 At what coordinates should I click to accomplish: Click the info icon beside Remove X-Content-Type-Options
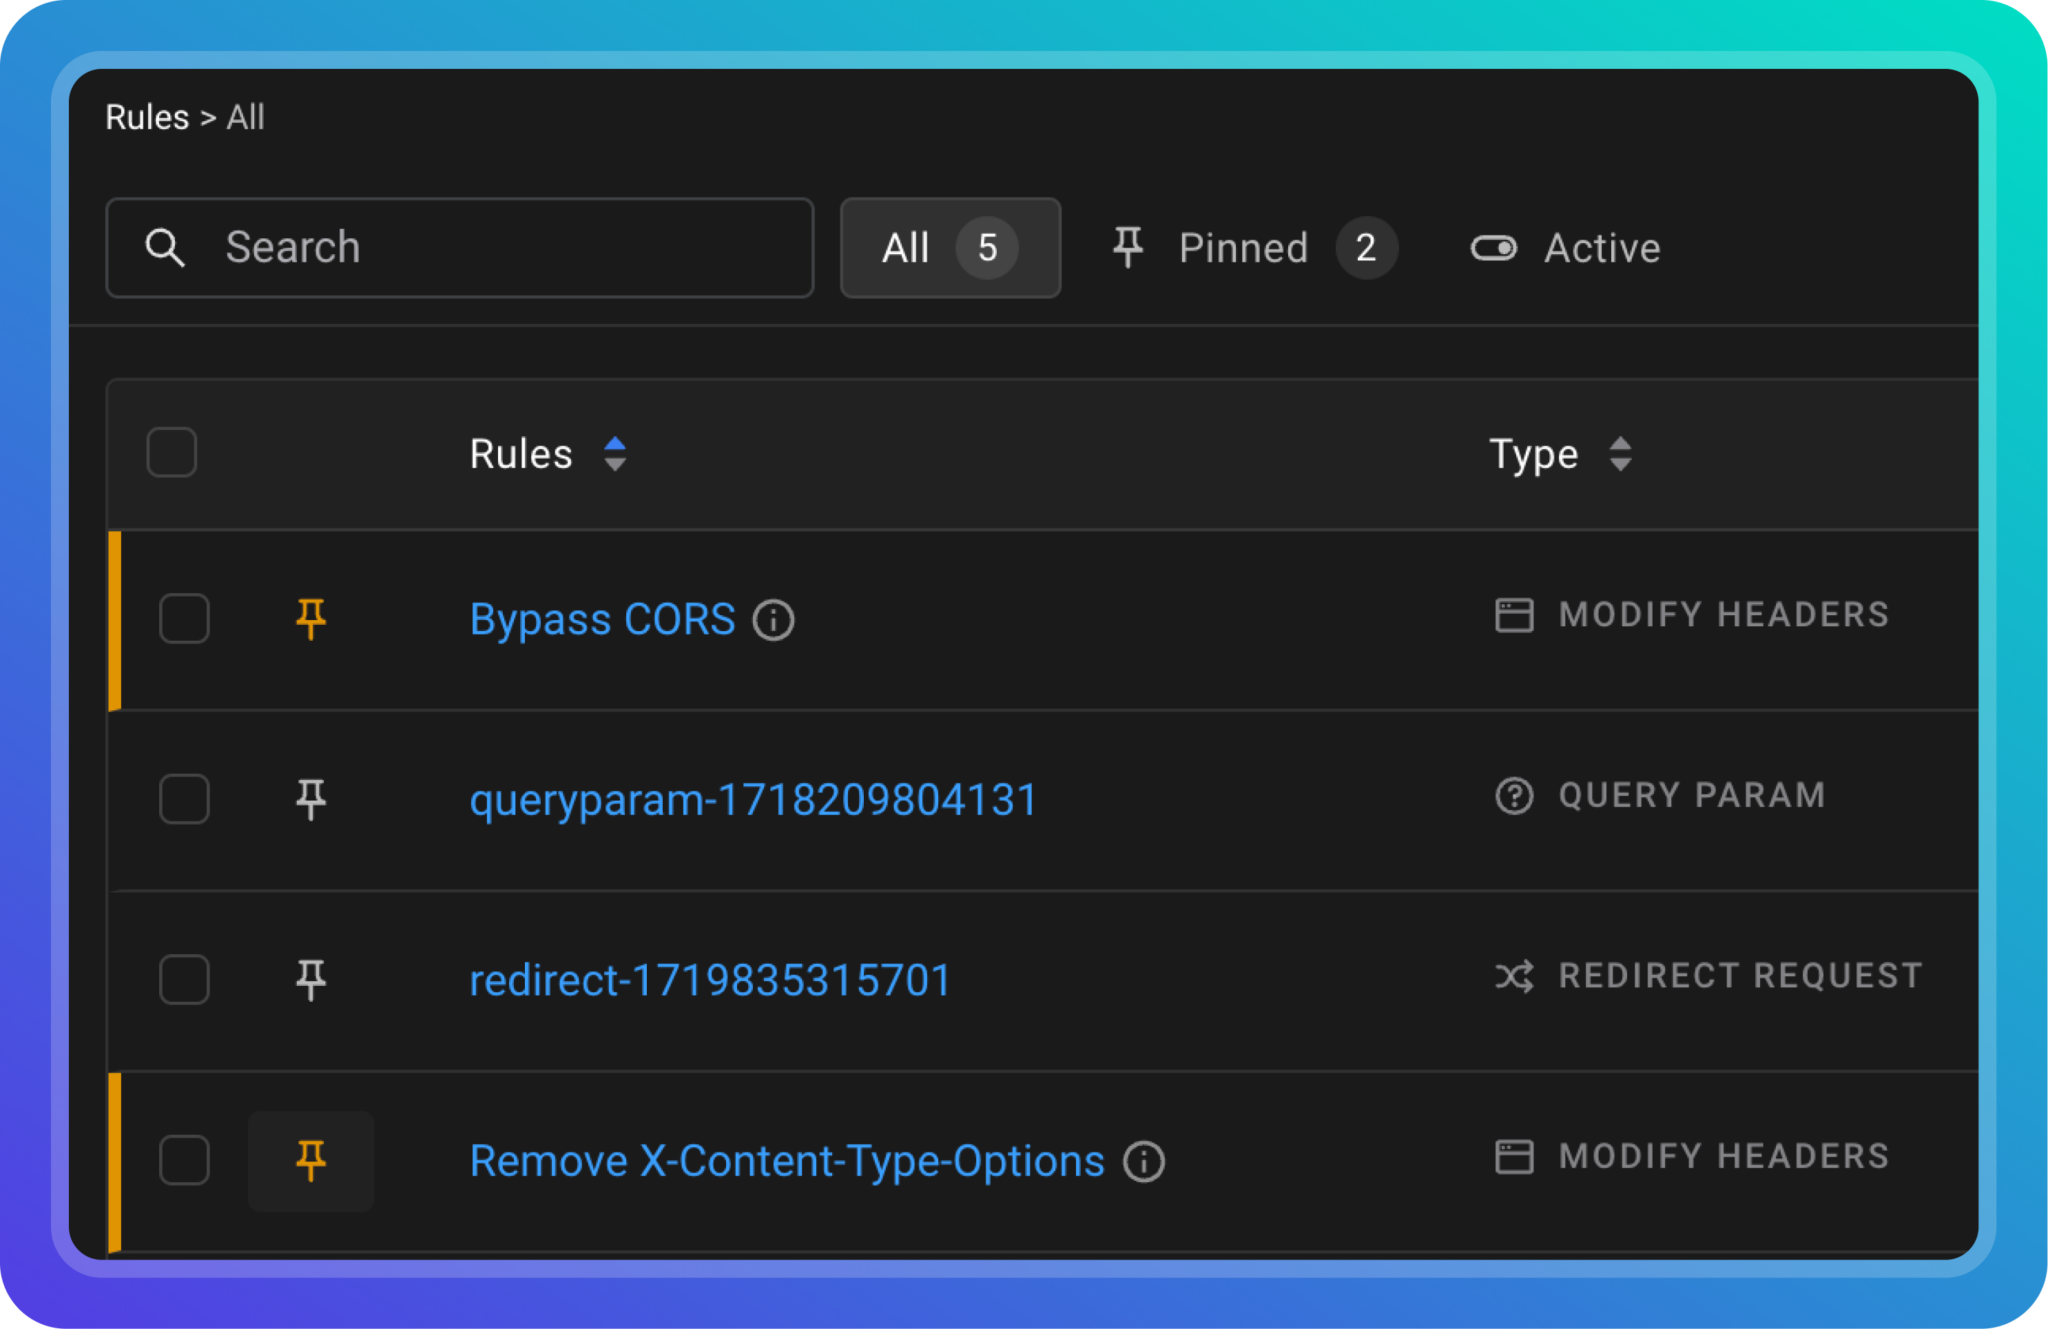(1142, 1161)
